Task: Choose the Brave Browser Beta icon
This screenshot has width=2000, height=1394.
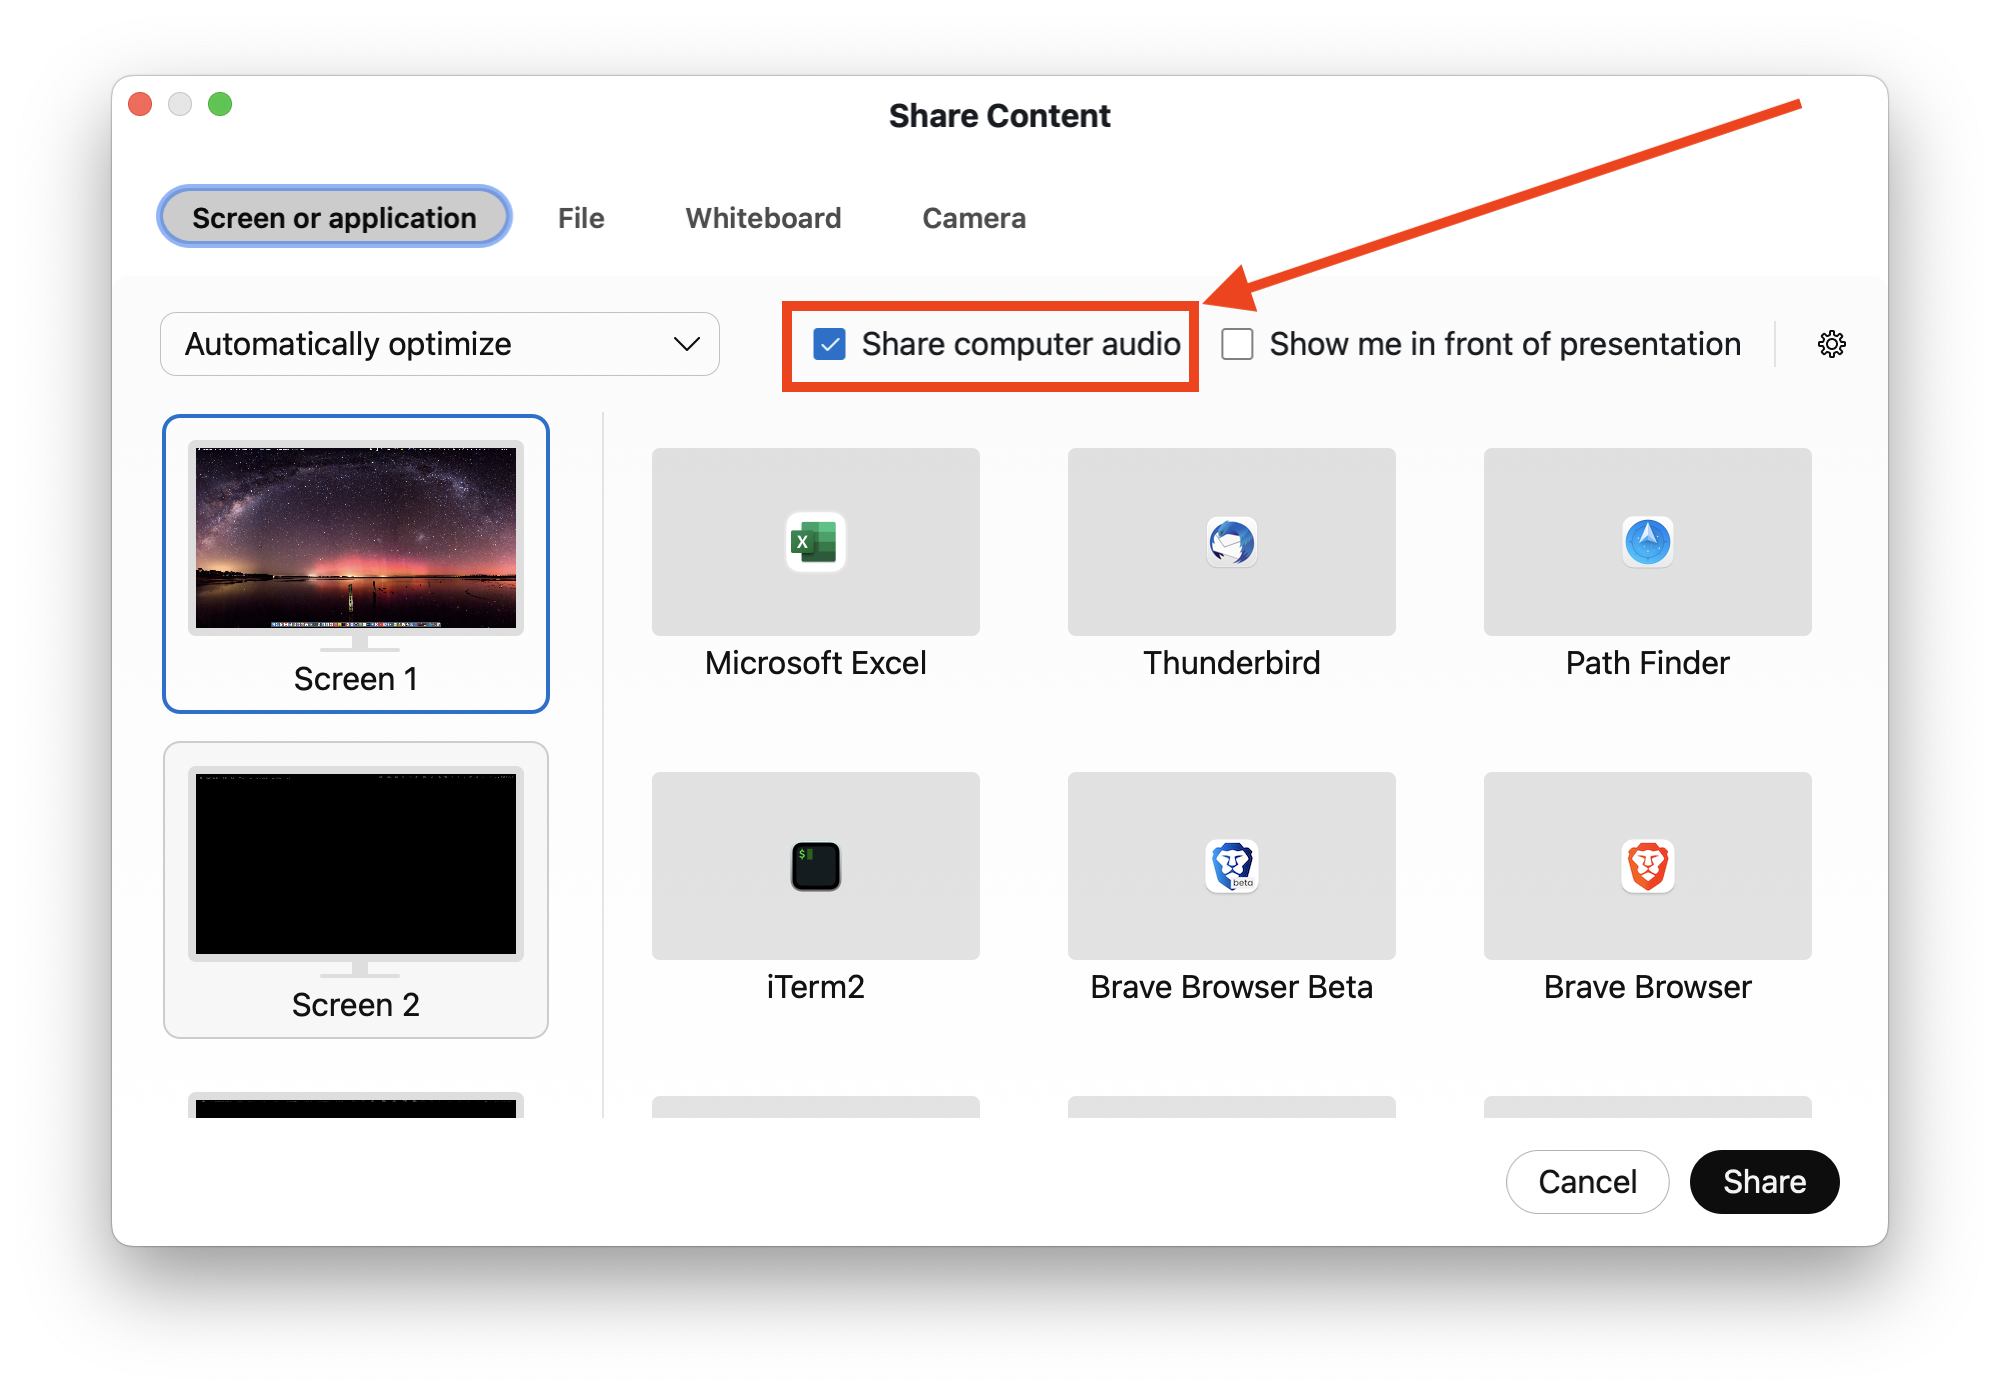Action: [x=1231, y=866]
